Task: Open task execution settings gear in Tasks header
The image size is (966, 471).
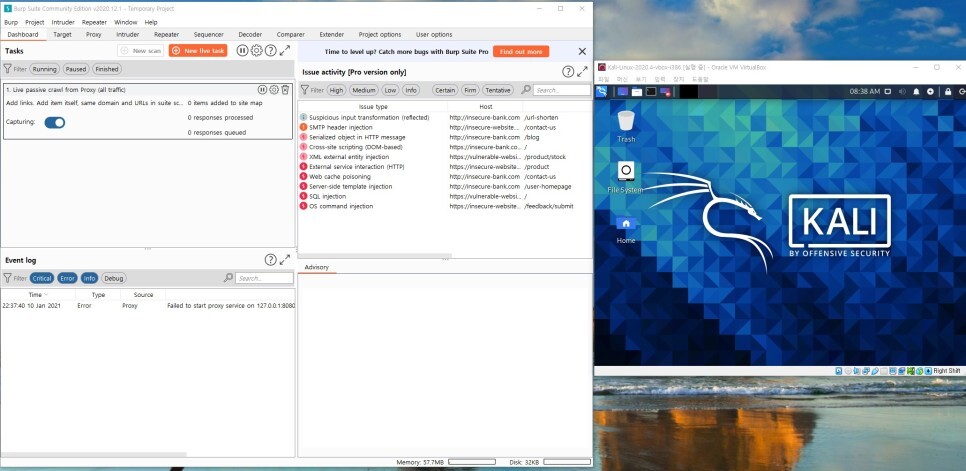Action: coord(256,51)
